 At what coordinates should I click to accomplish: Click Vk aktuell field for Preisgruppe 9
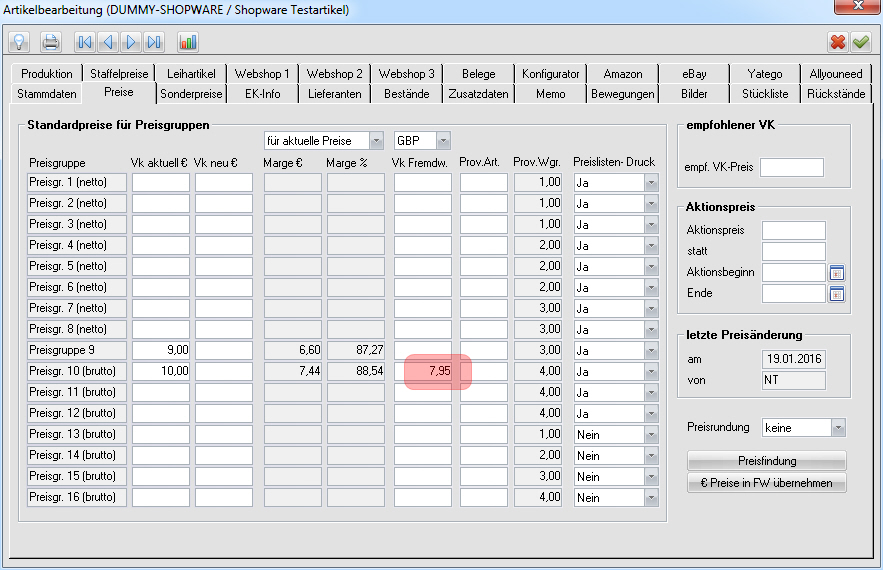tap(161, 350)
